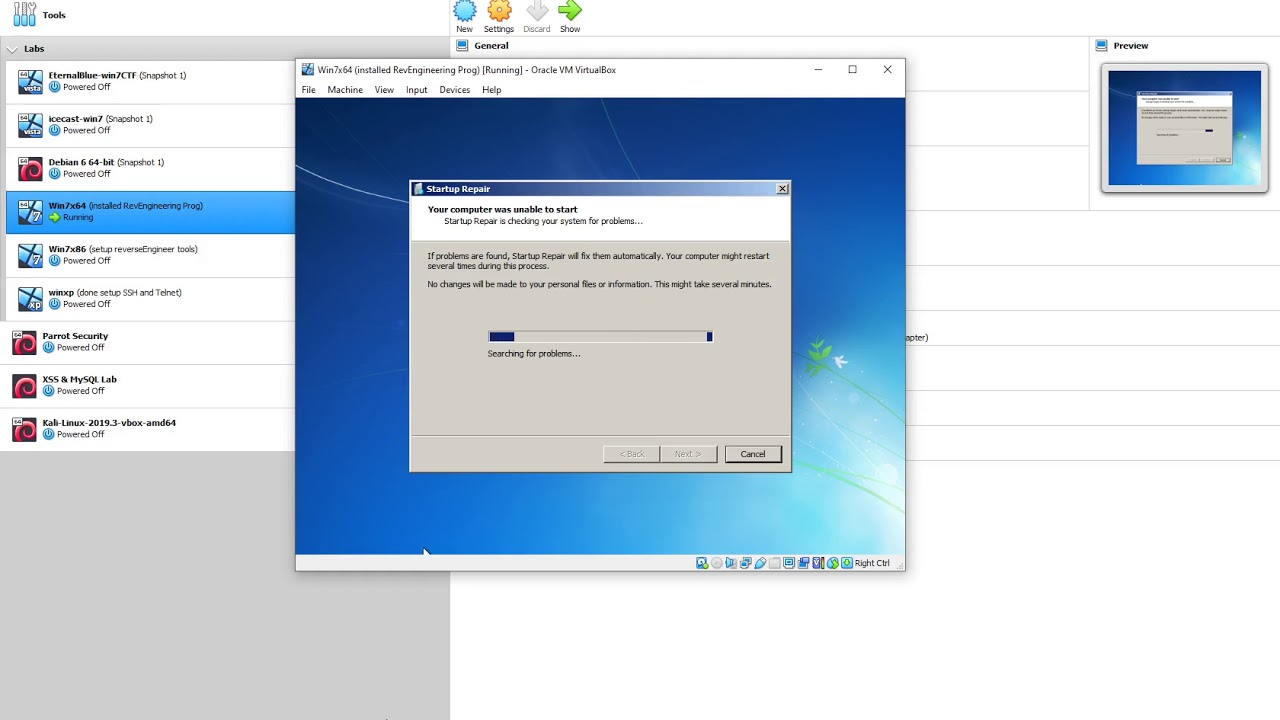Click the General section monitor icon
1280x720 pixels.
pos(462,45)
